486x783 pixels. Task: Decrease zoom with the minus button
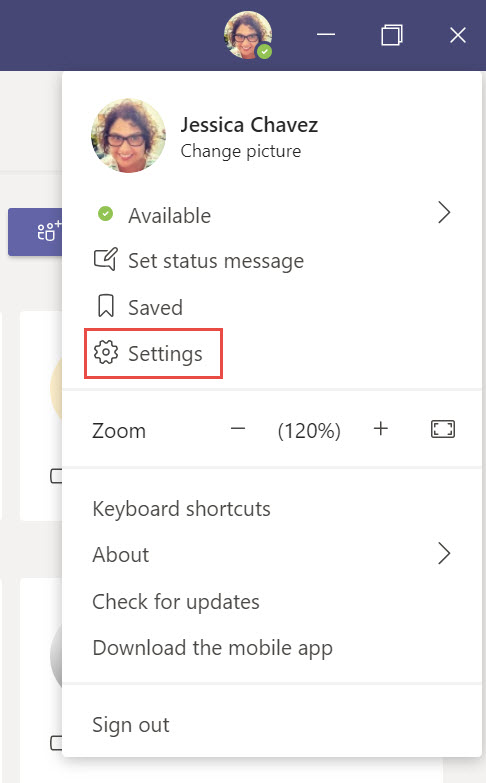pyautogui.click(x=238, y=428)
